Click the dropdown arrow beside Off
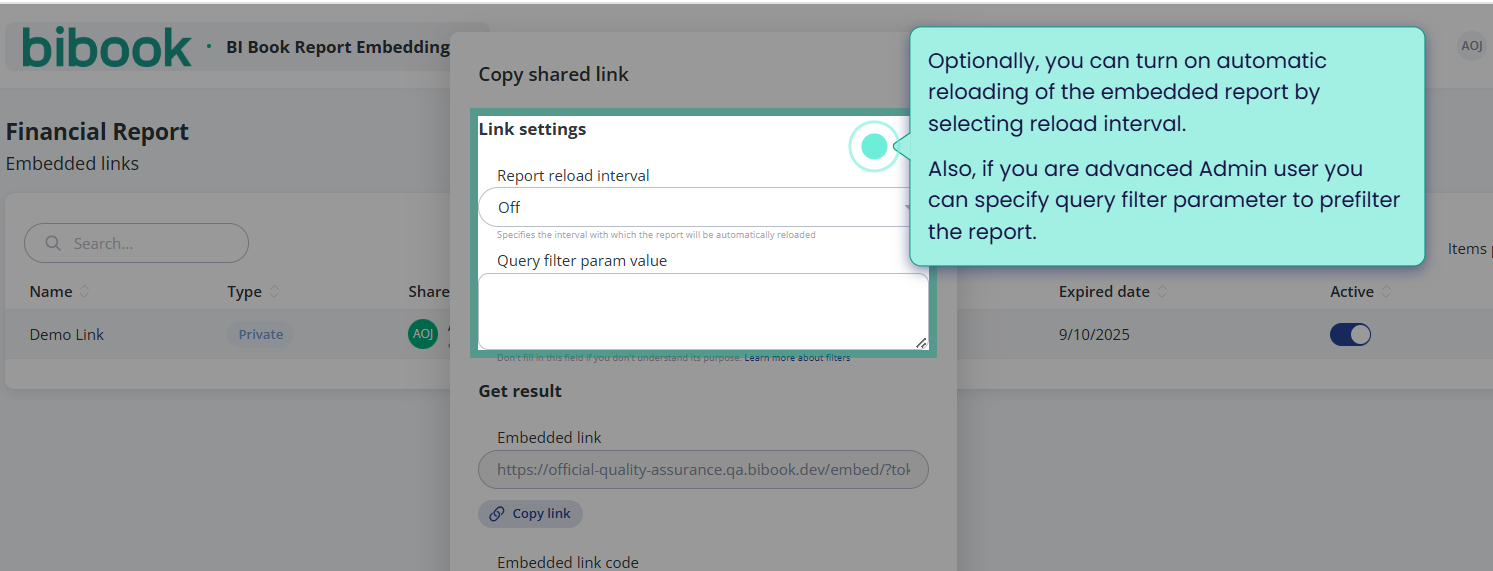 (x=907, y=207)
